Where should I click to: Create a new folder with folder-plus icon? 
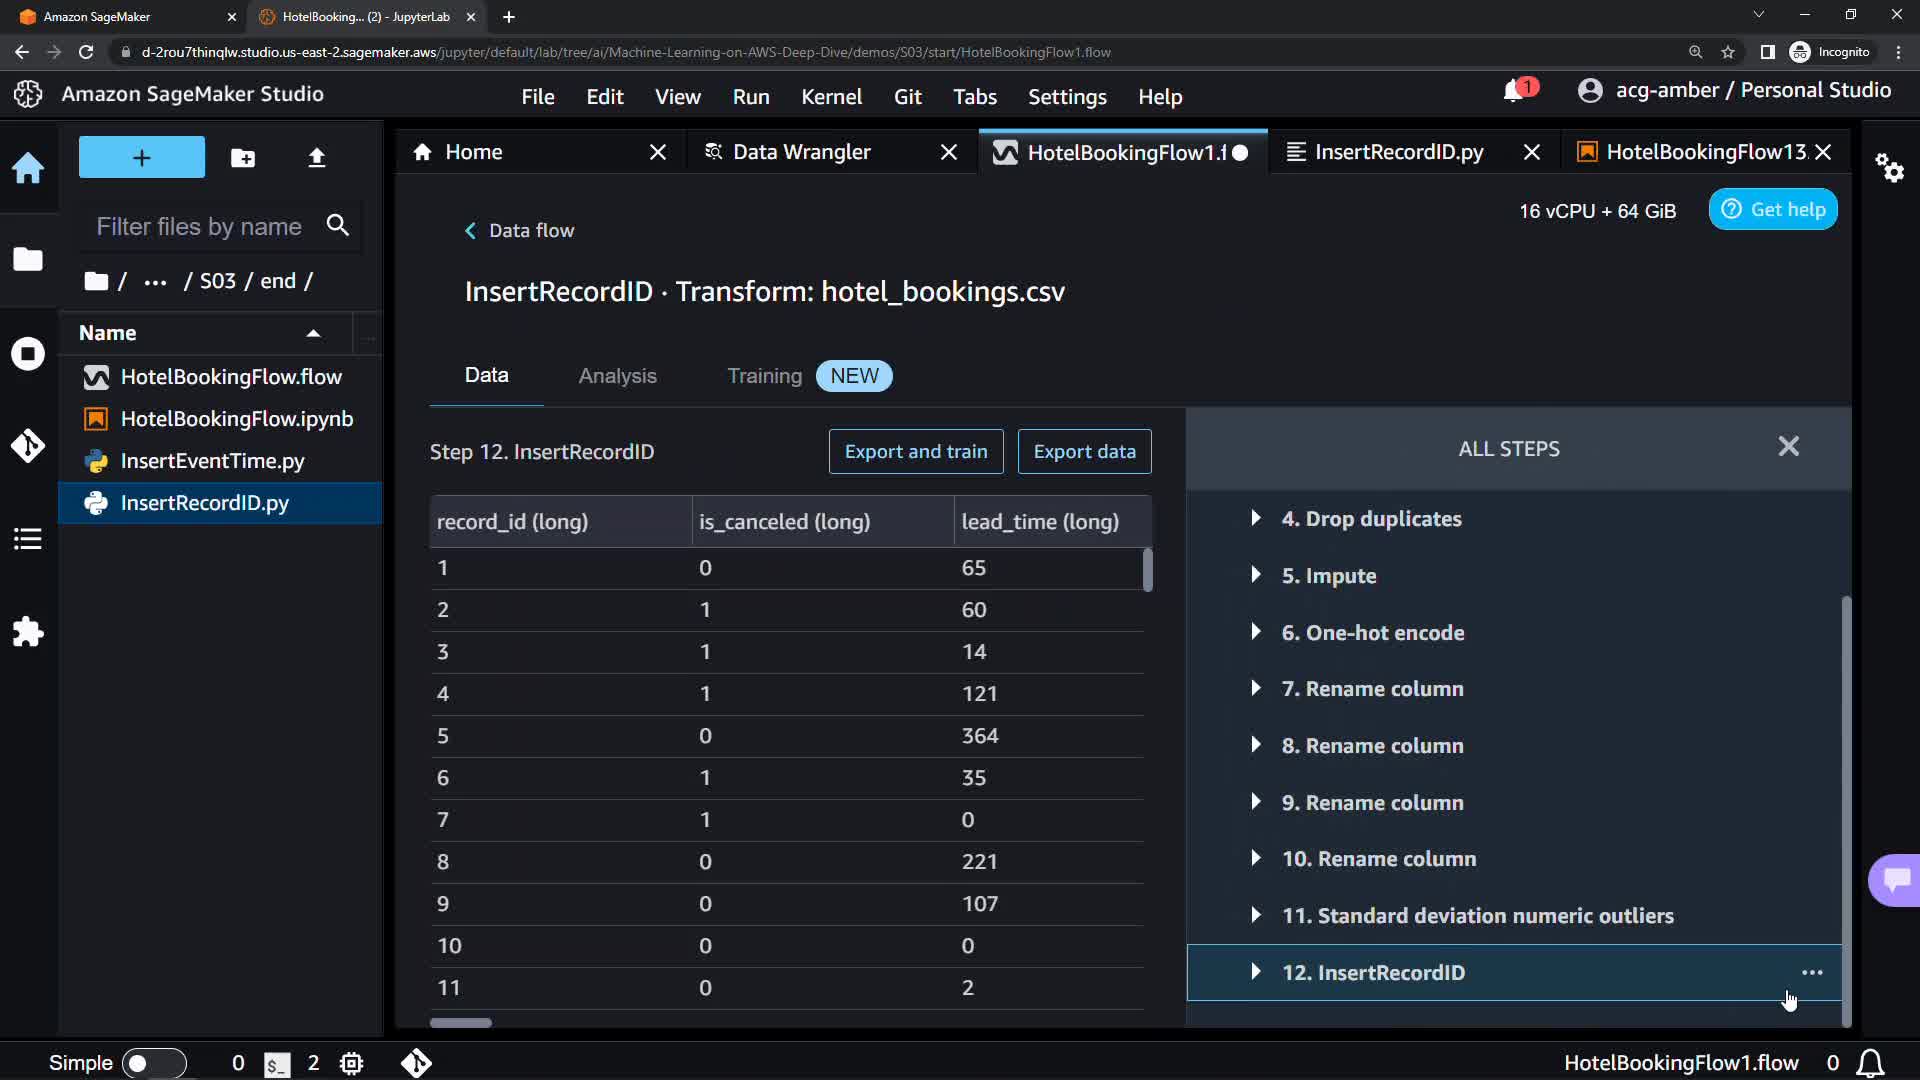click(242, 158)
